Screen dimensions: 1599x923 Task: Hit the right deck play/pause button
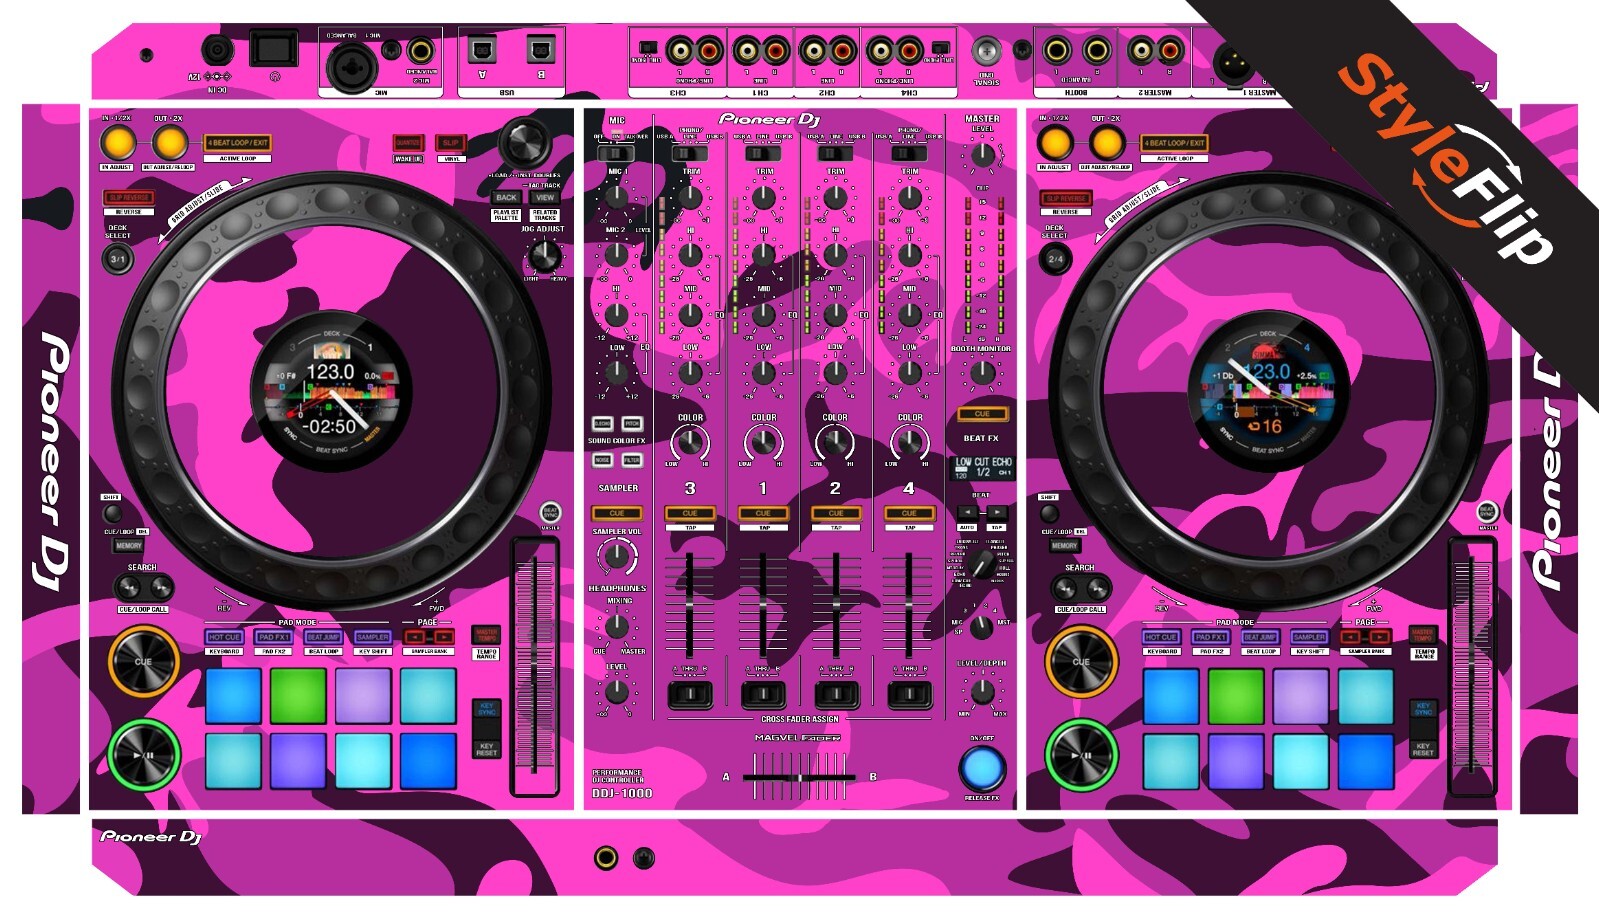point(1082,755)
